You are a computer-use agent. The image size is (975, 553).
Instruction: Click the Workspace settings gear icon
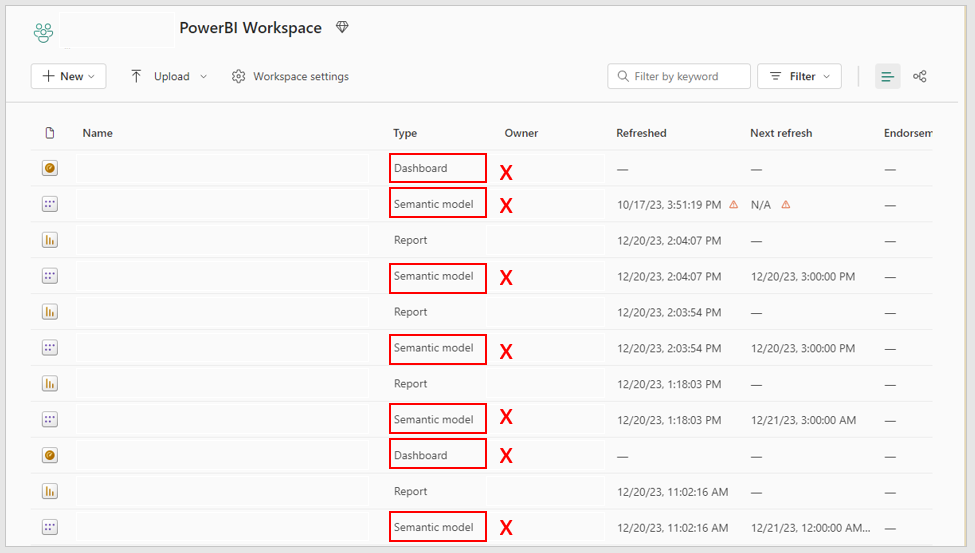238,77
